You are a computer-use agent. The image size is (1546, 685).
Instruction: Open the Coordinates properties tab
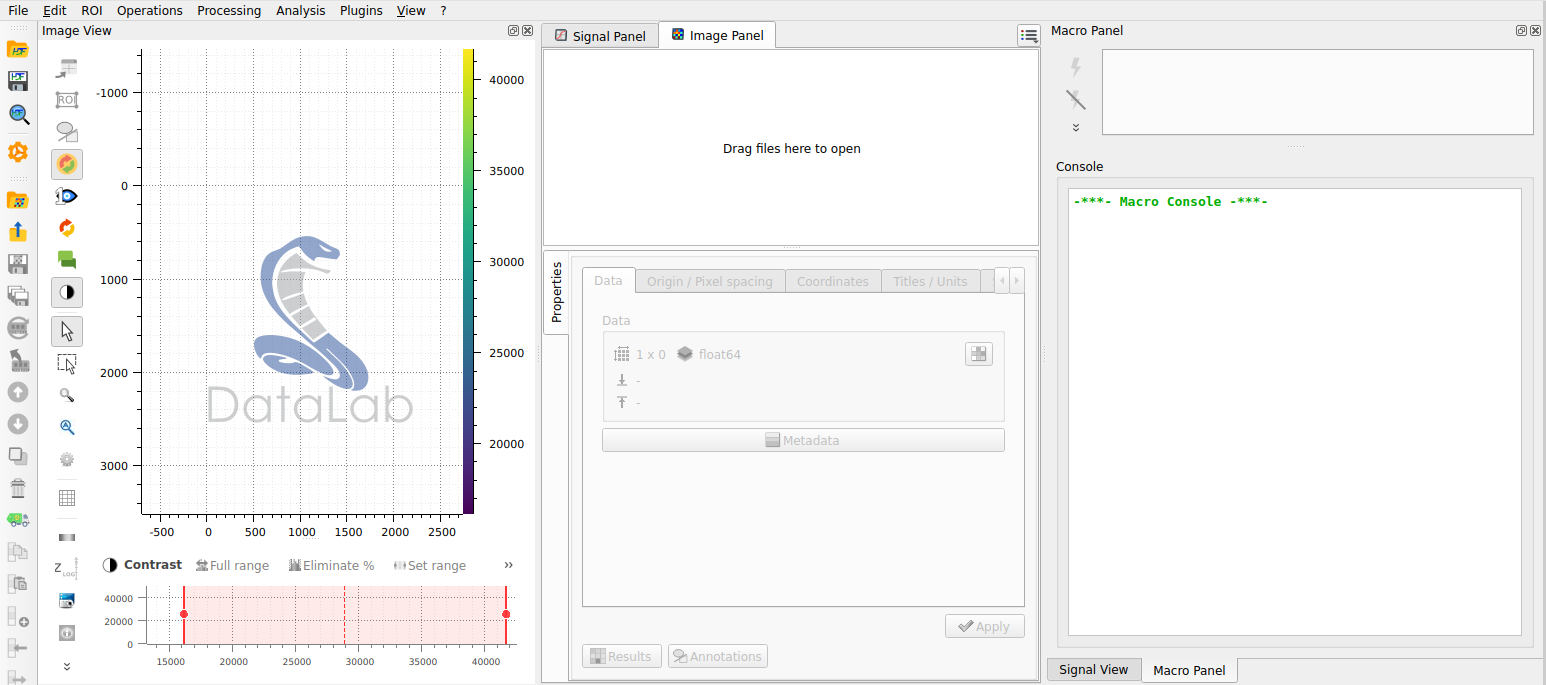832,281
